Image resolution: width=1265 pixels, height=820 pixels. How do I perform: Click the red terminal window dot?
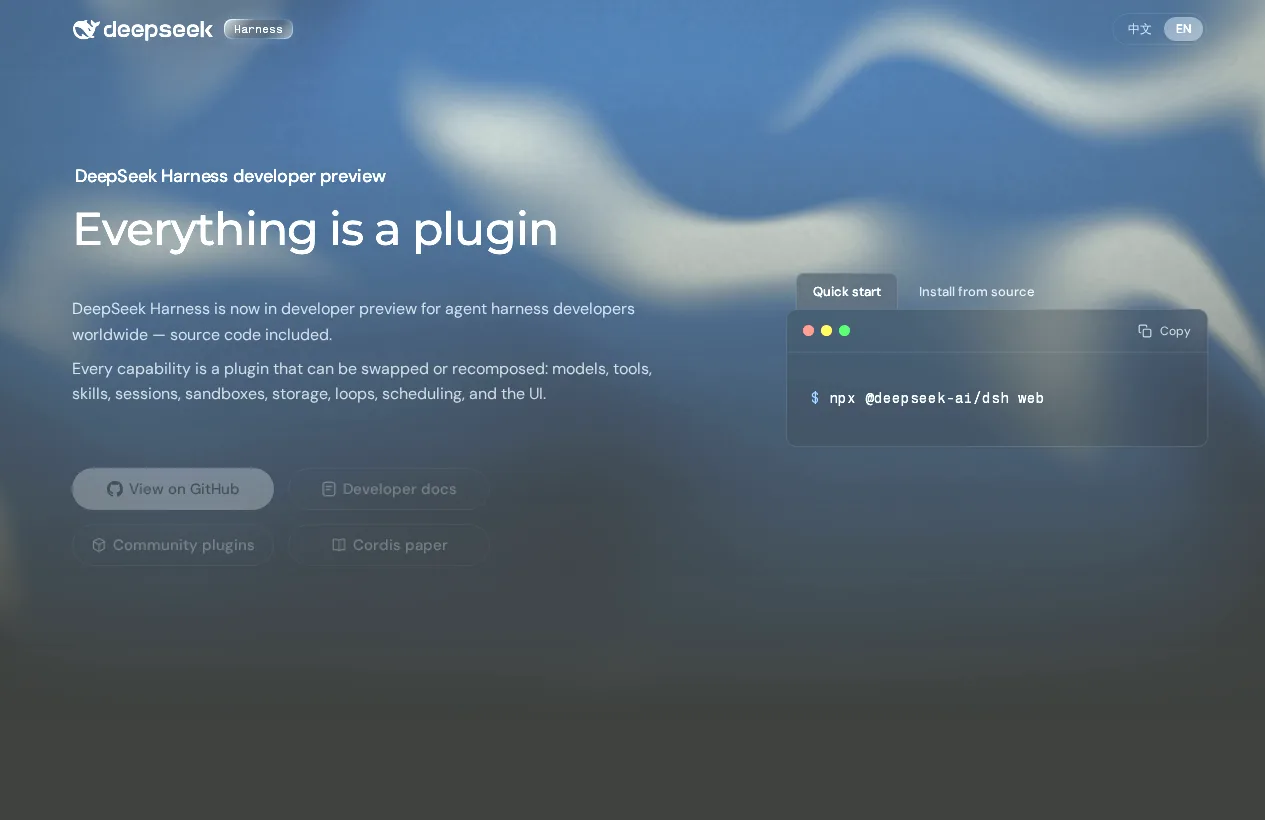pos(808,331)
